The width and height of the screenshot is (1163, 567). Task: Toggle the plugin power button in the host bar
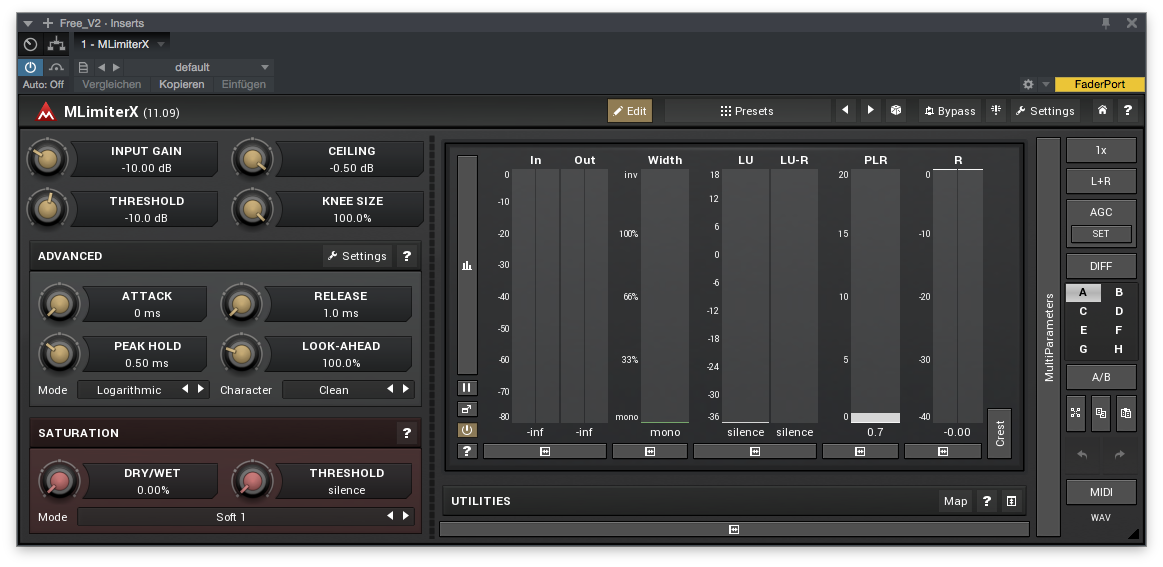(x=30, y=67)
